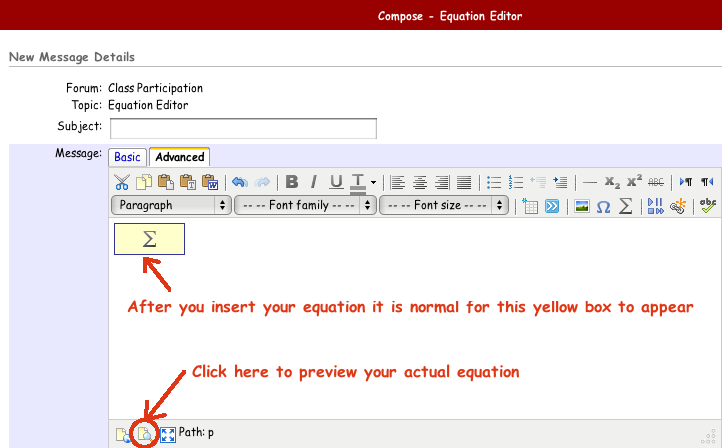Viewport: 722px width, 448px height.
Task: Insert an image
Action: (582, 206)
